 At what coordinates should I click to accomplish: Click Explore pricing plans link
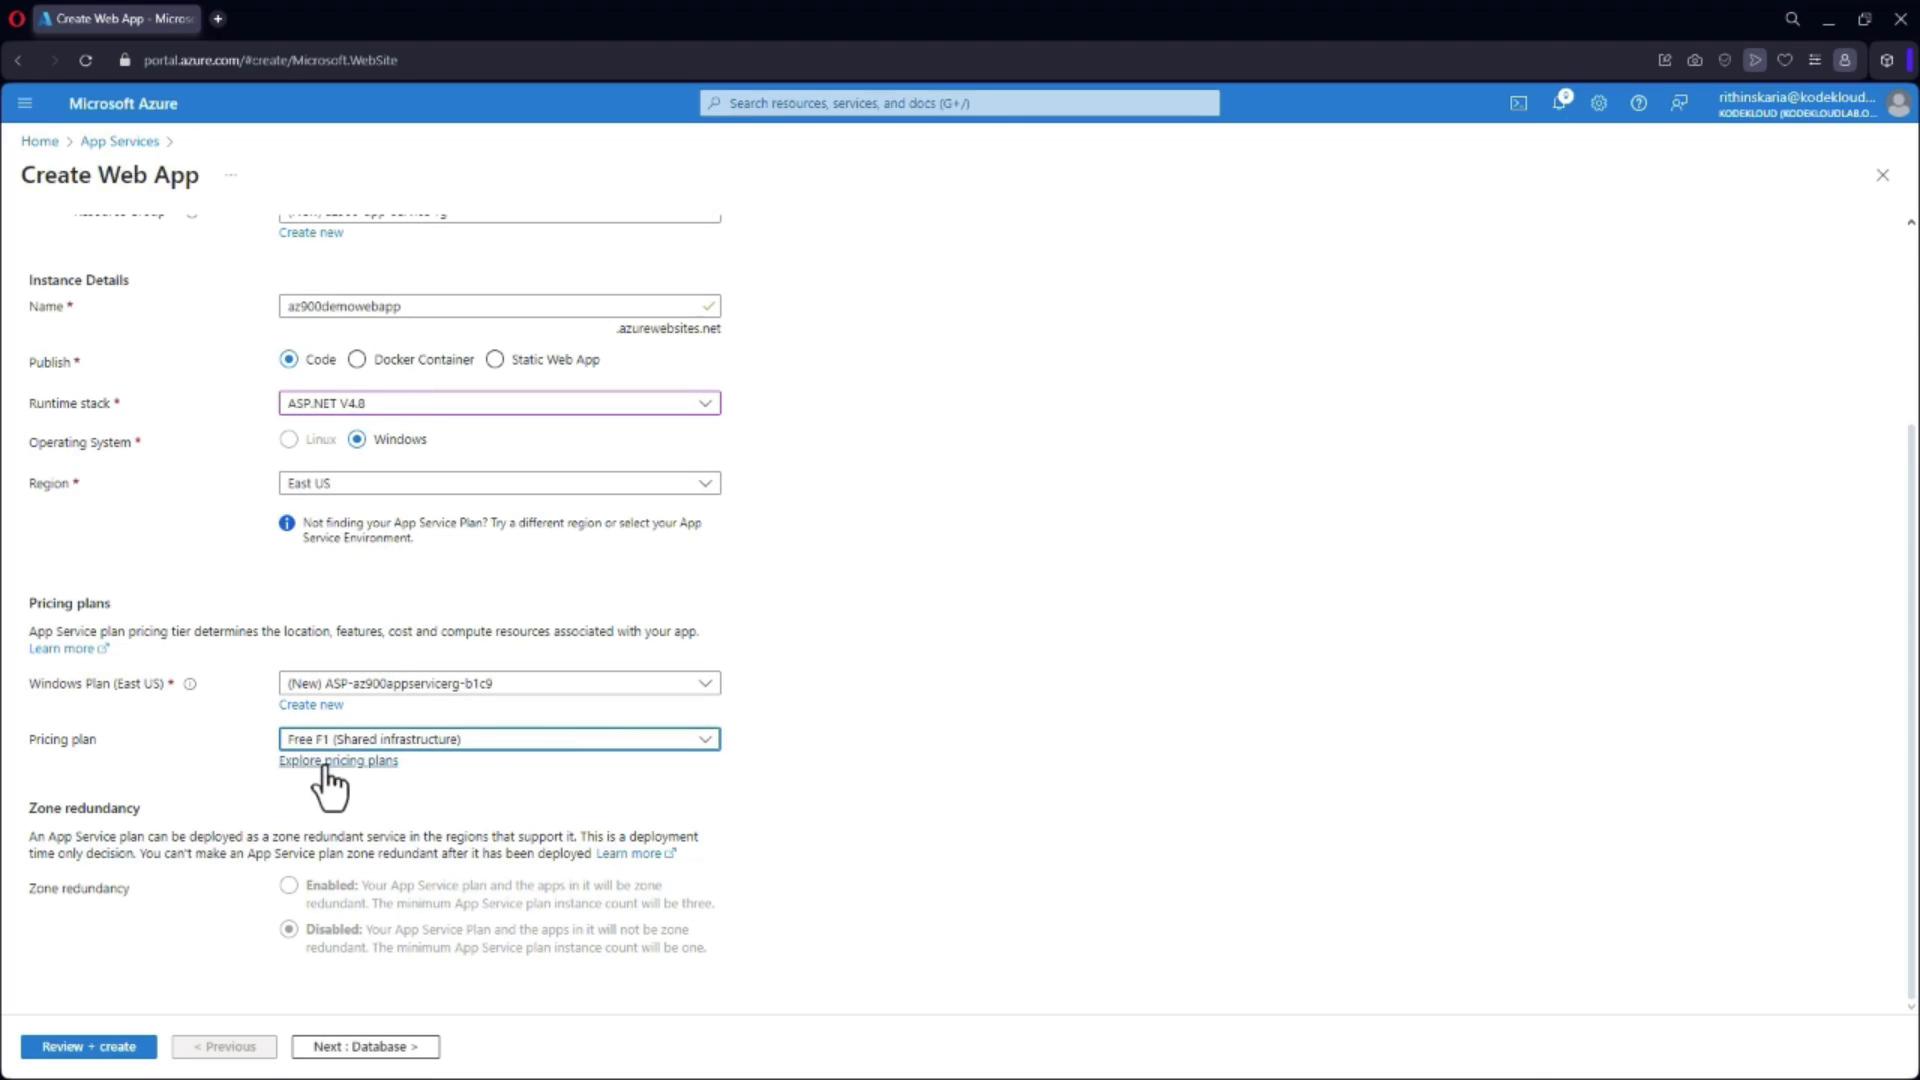(x=338, y=761)
